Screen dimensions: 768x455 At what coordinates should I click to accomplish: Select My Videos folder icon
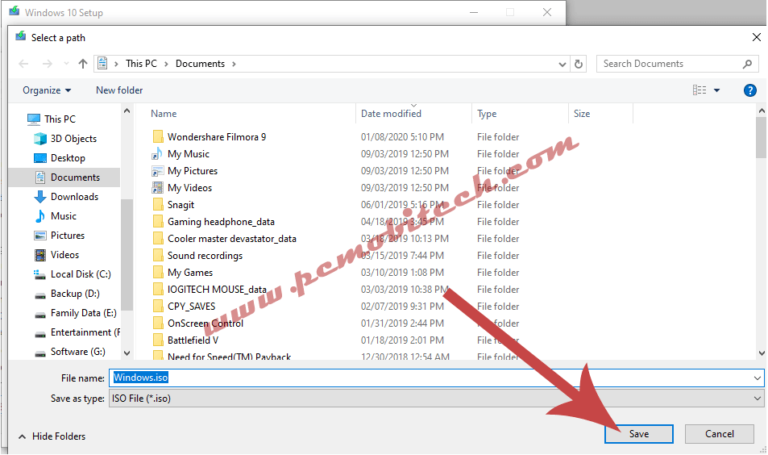(157, 188)
